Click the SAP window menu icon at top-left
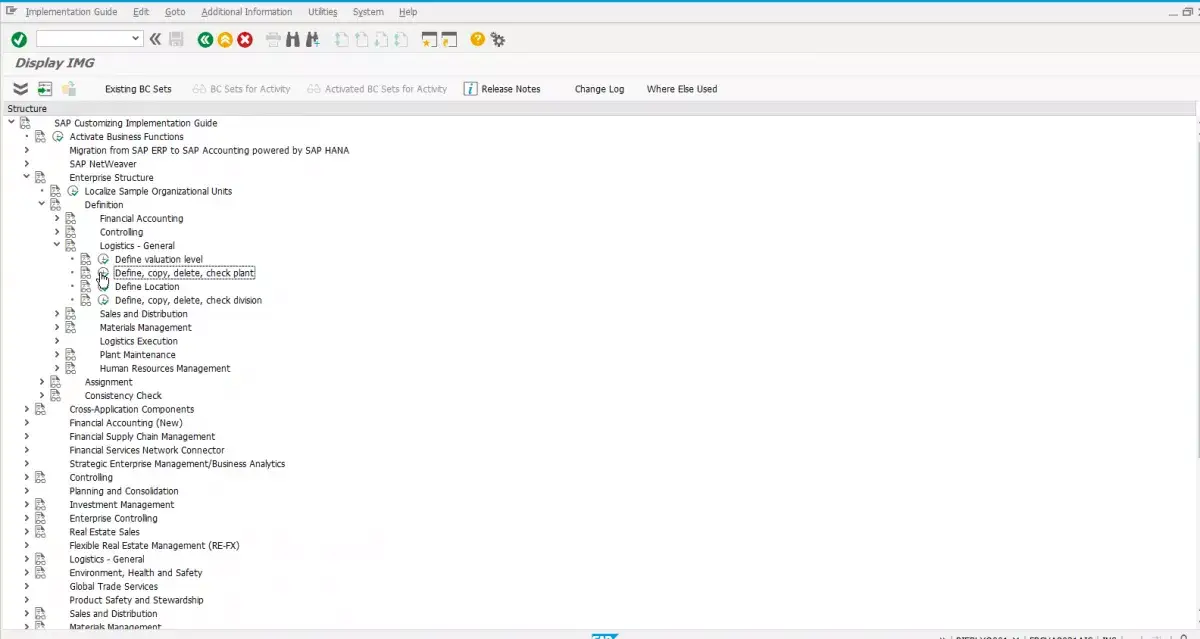Screen dimensions: 1200x639 [x=11, y=11]
